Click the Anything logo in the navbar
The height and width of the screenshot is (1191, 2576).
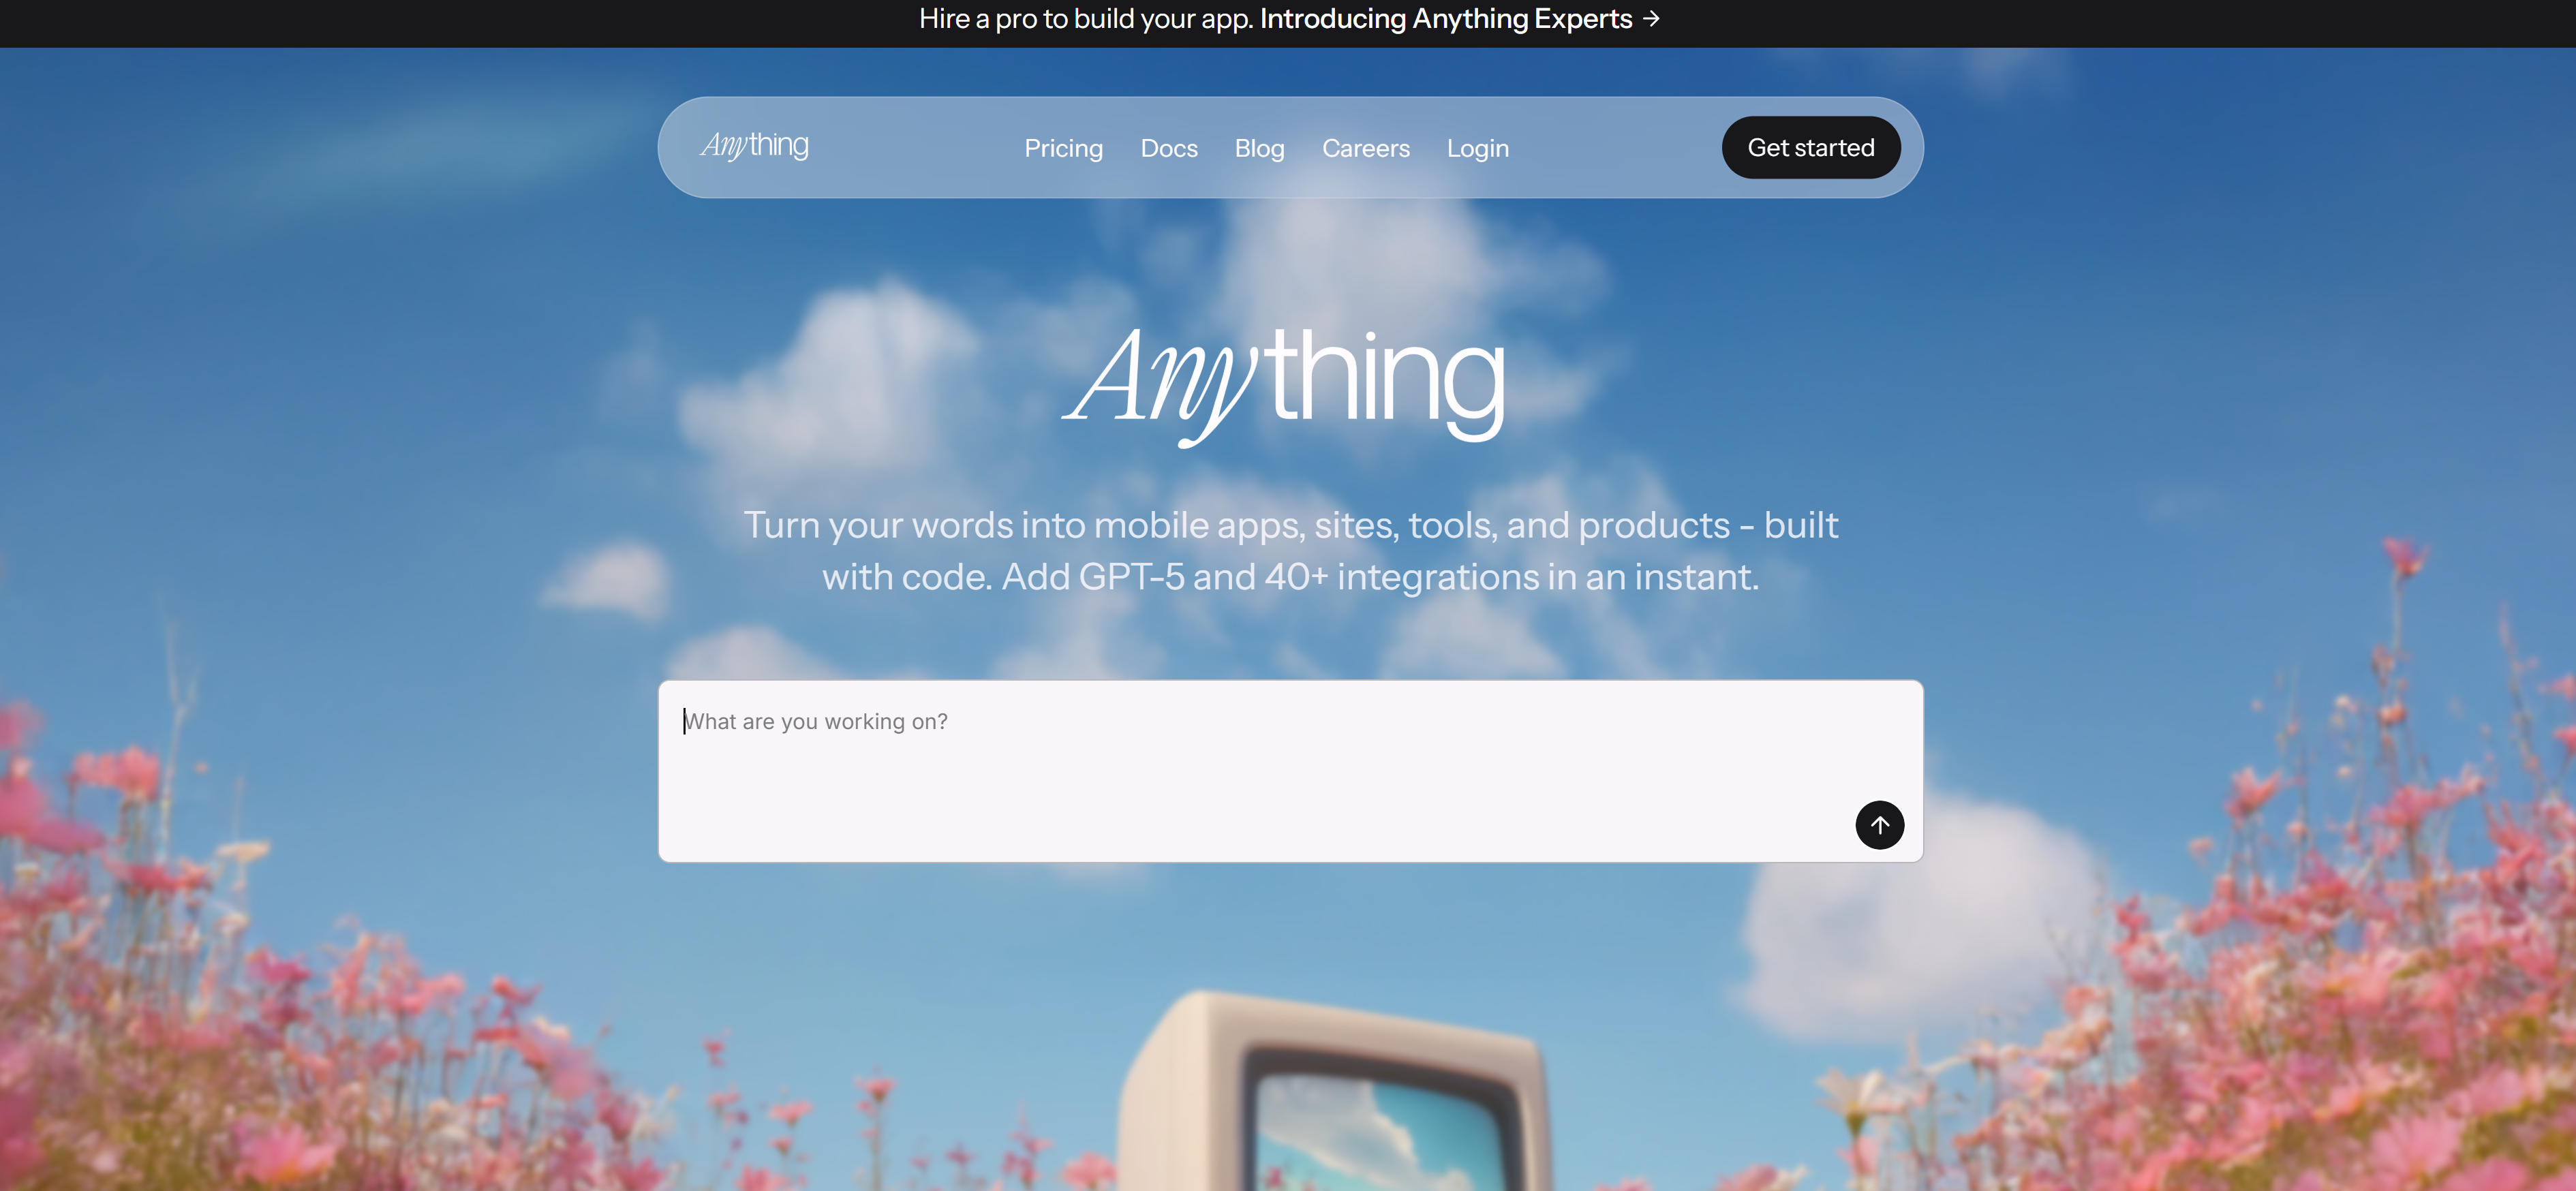point(755,146)
